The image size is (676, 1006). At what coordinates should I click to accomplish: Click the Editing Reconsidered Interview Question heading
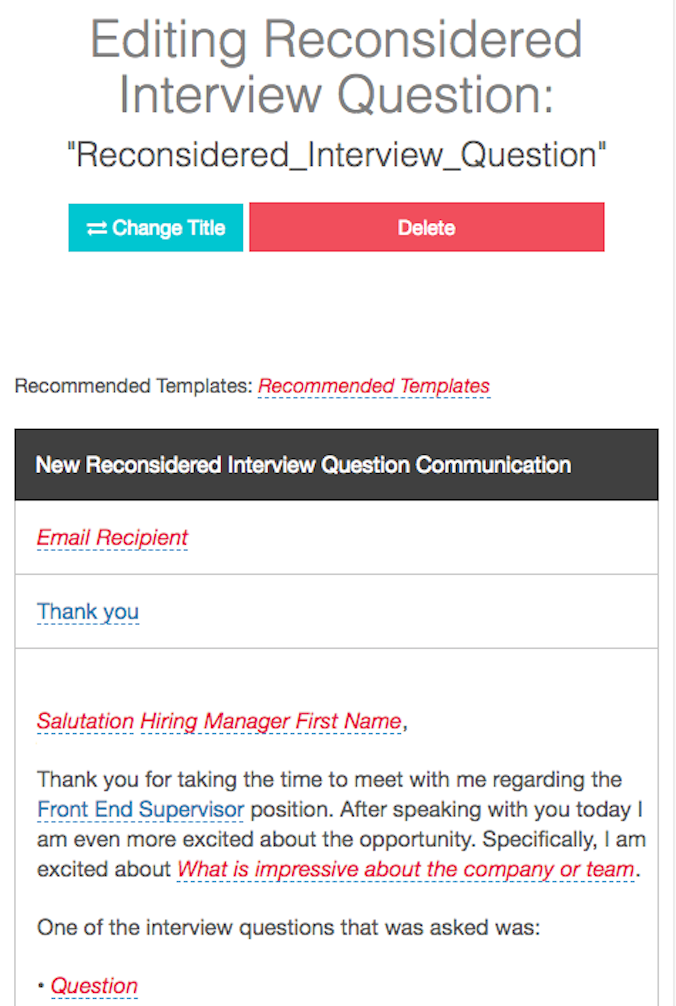point(336,68)
